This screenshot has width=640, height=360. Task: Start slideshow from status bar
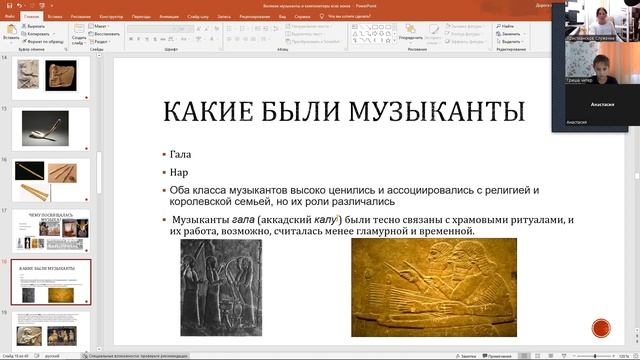pos(564,356)
